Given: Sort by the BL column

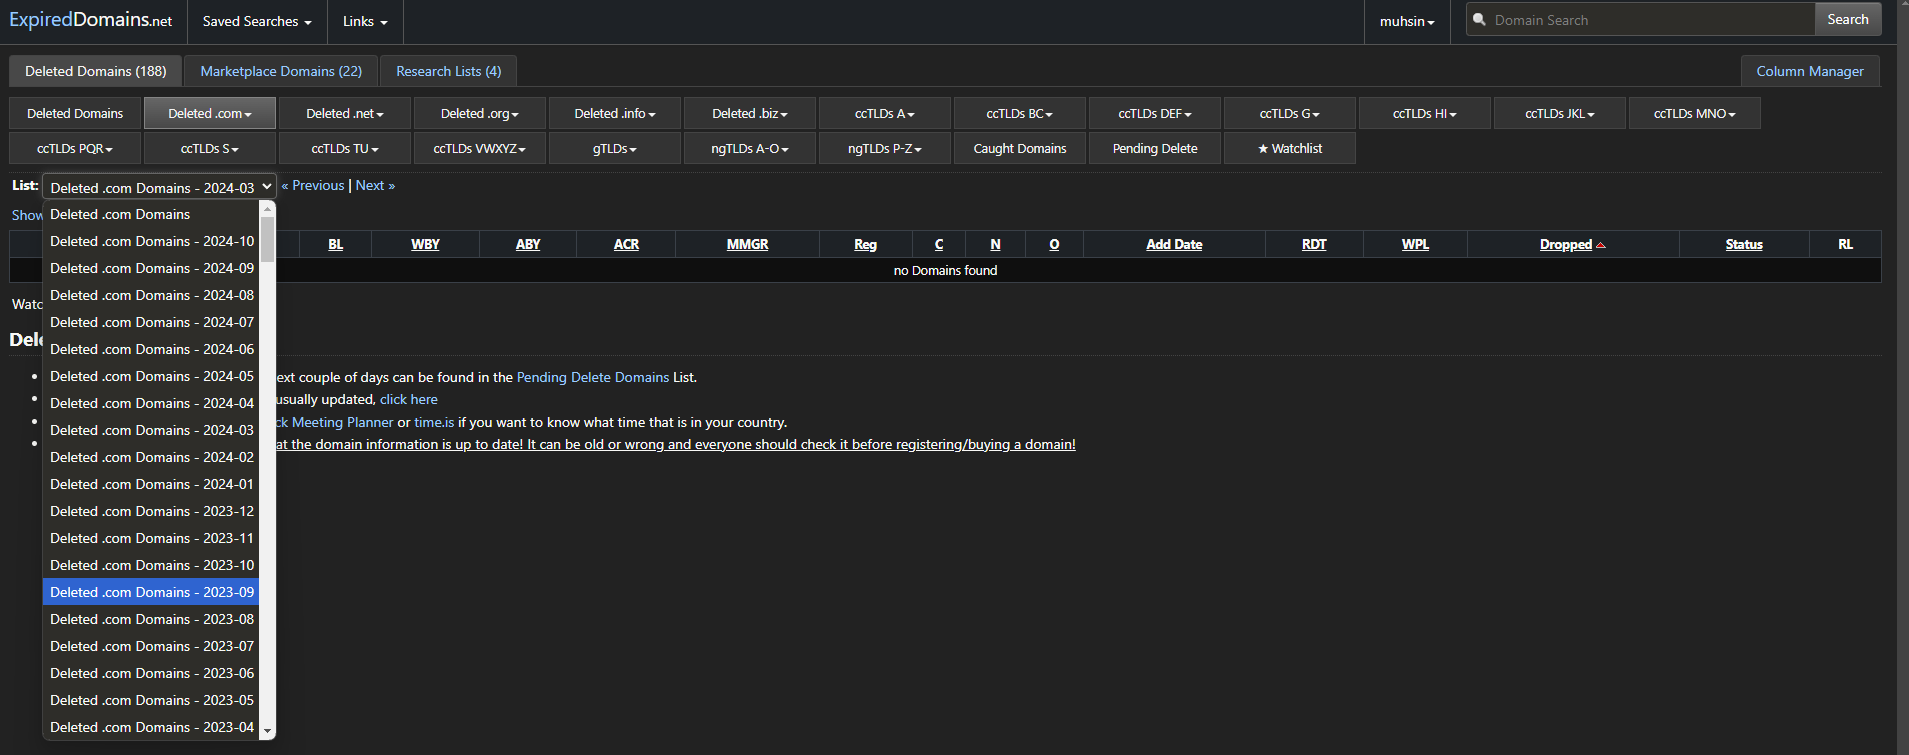Looking at the screenshot, I should tap(336, 245).
